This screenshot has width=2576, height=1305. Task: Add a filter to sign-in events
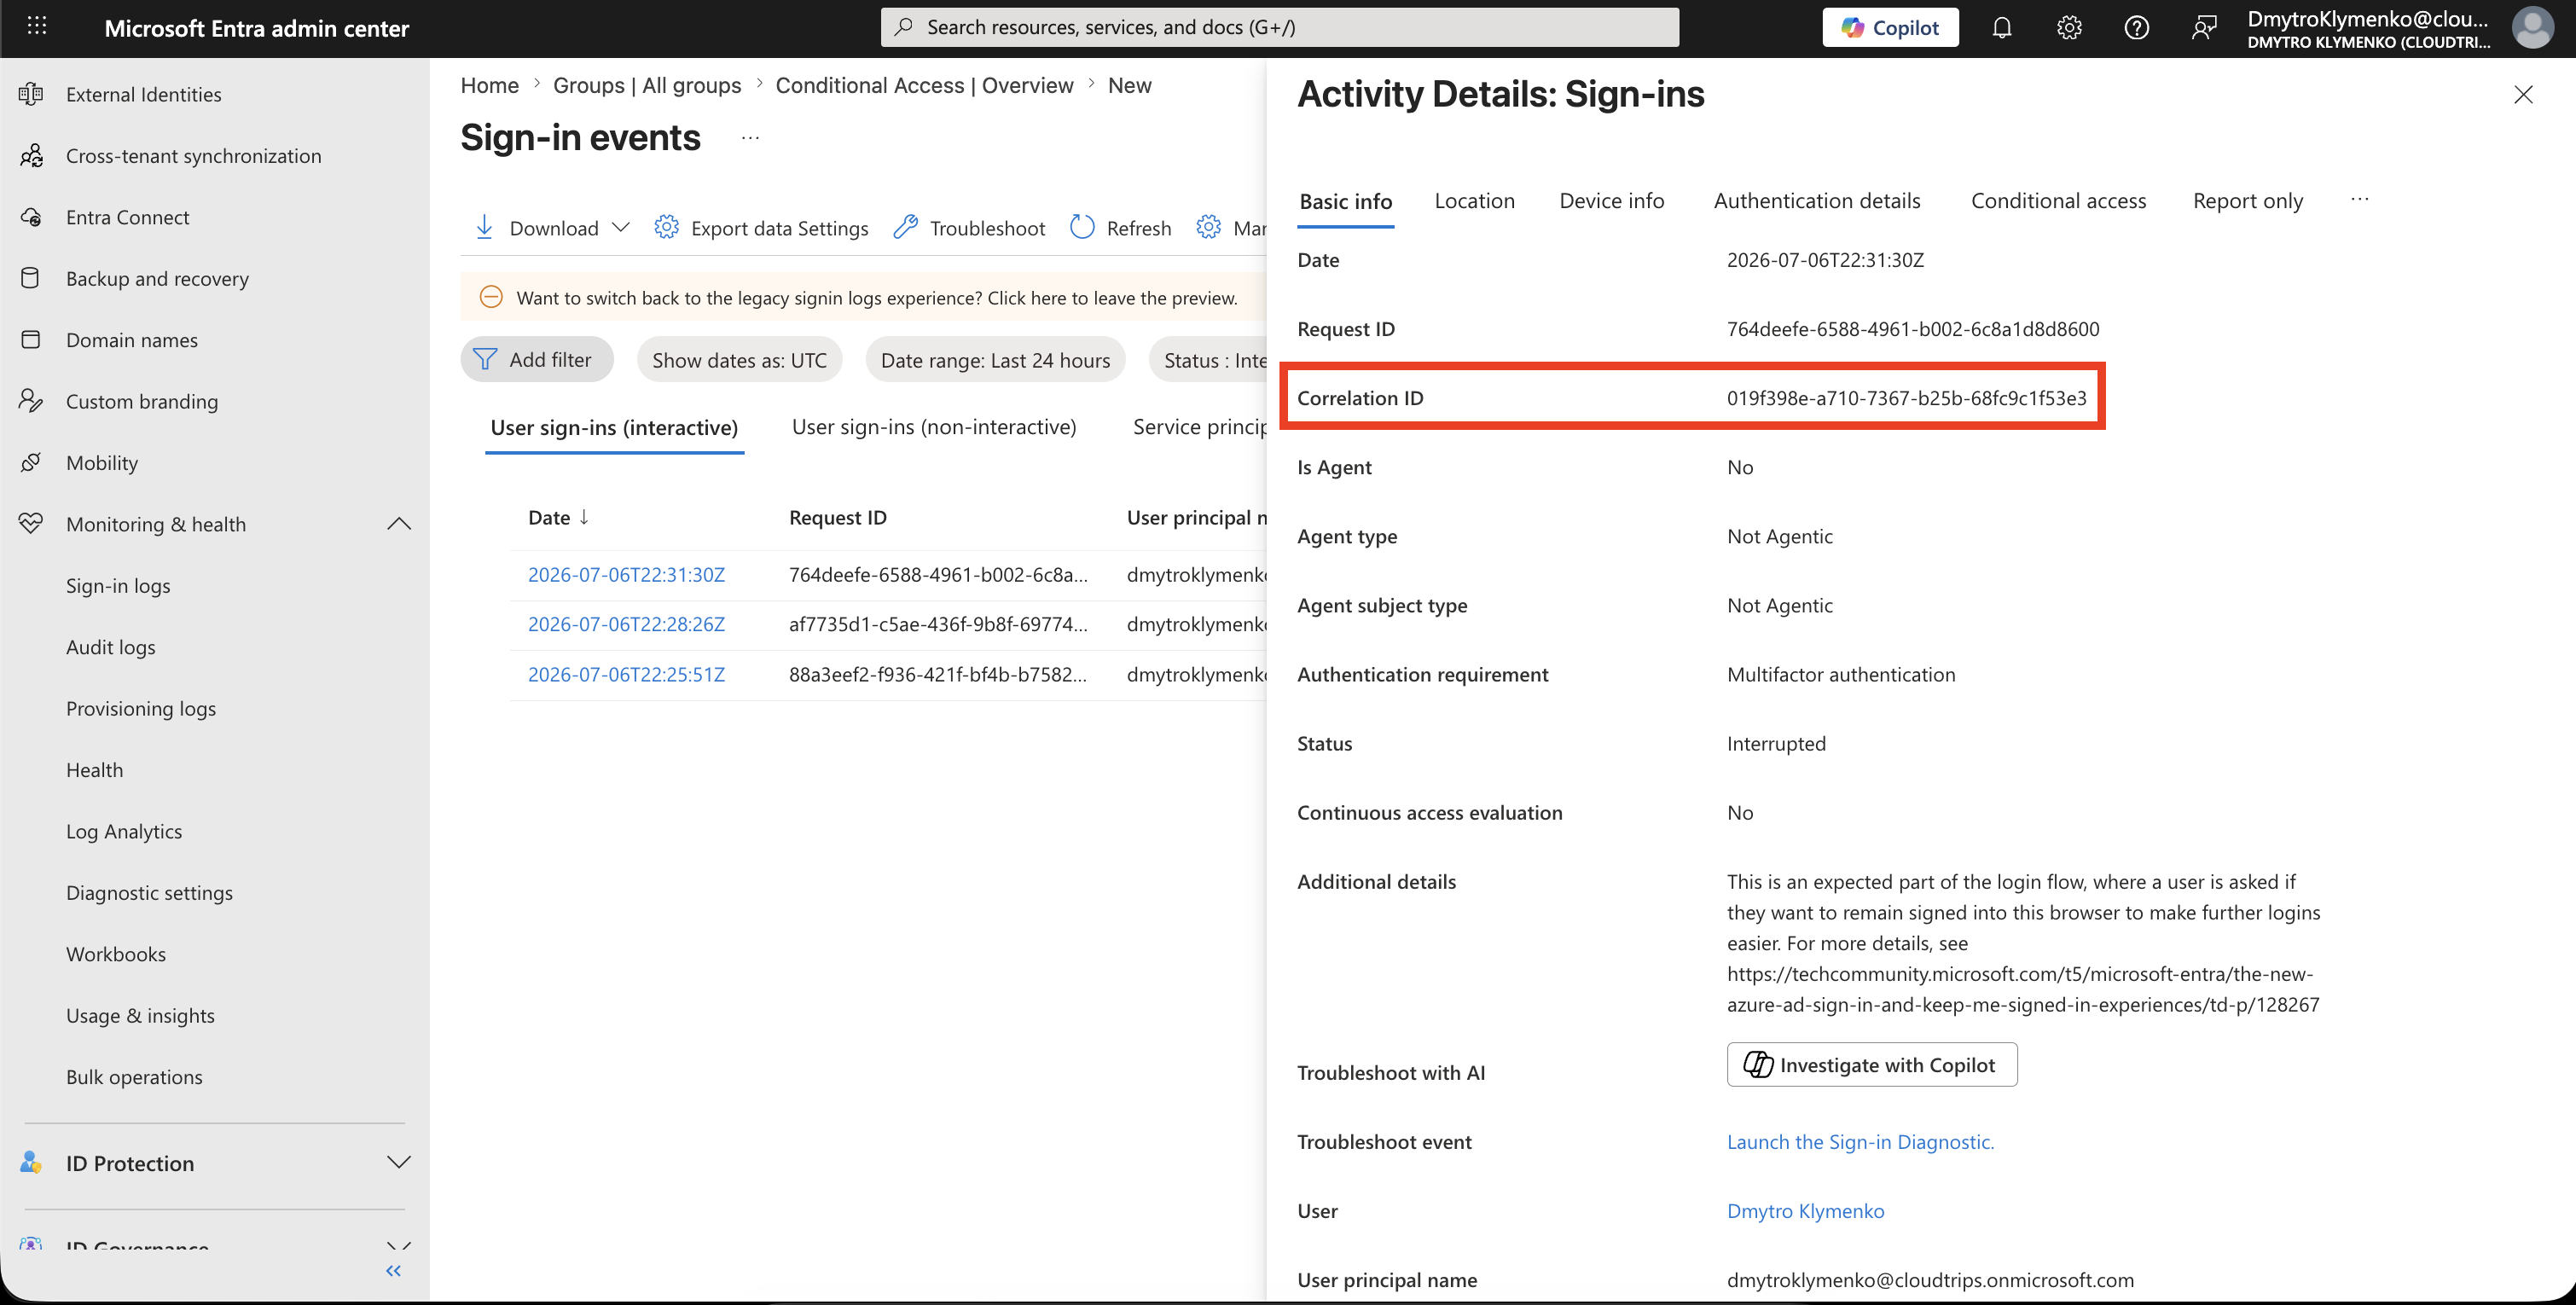pos(536,360)
